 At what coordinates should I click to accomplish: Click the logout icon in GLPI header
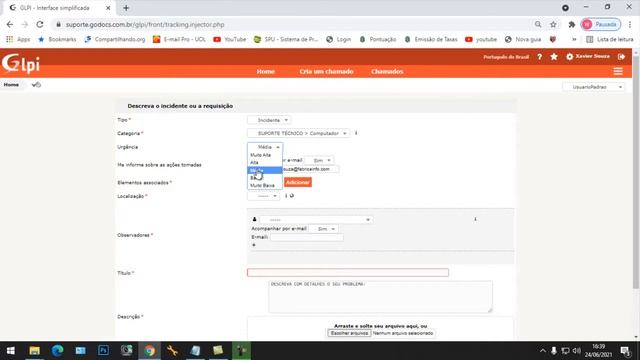(621, 57)
